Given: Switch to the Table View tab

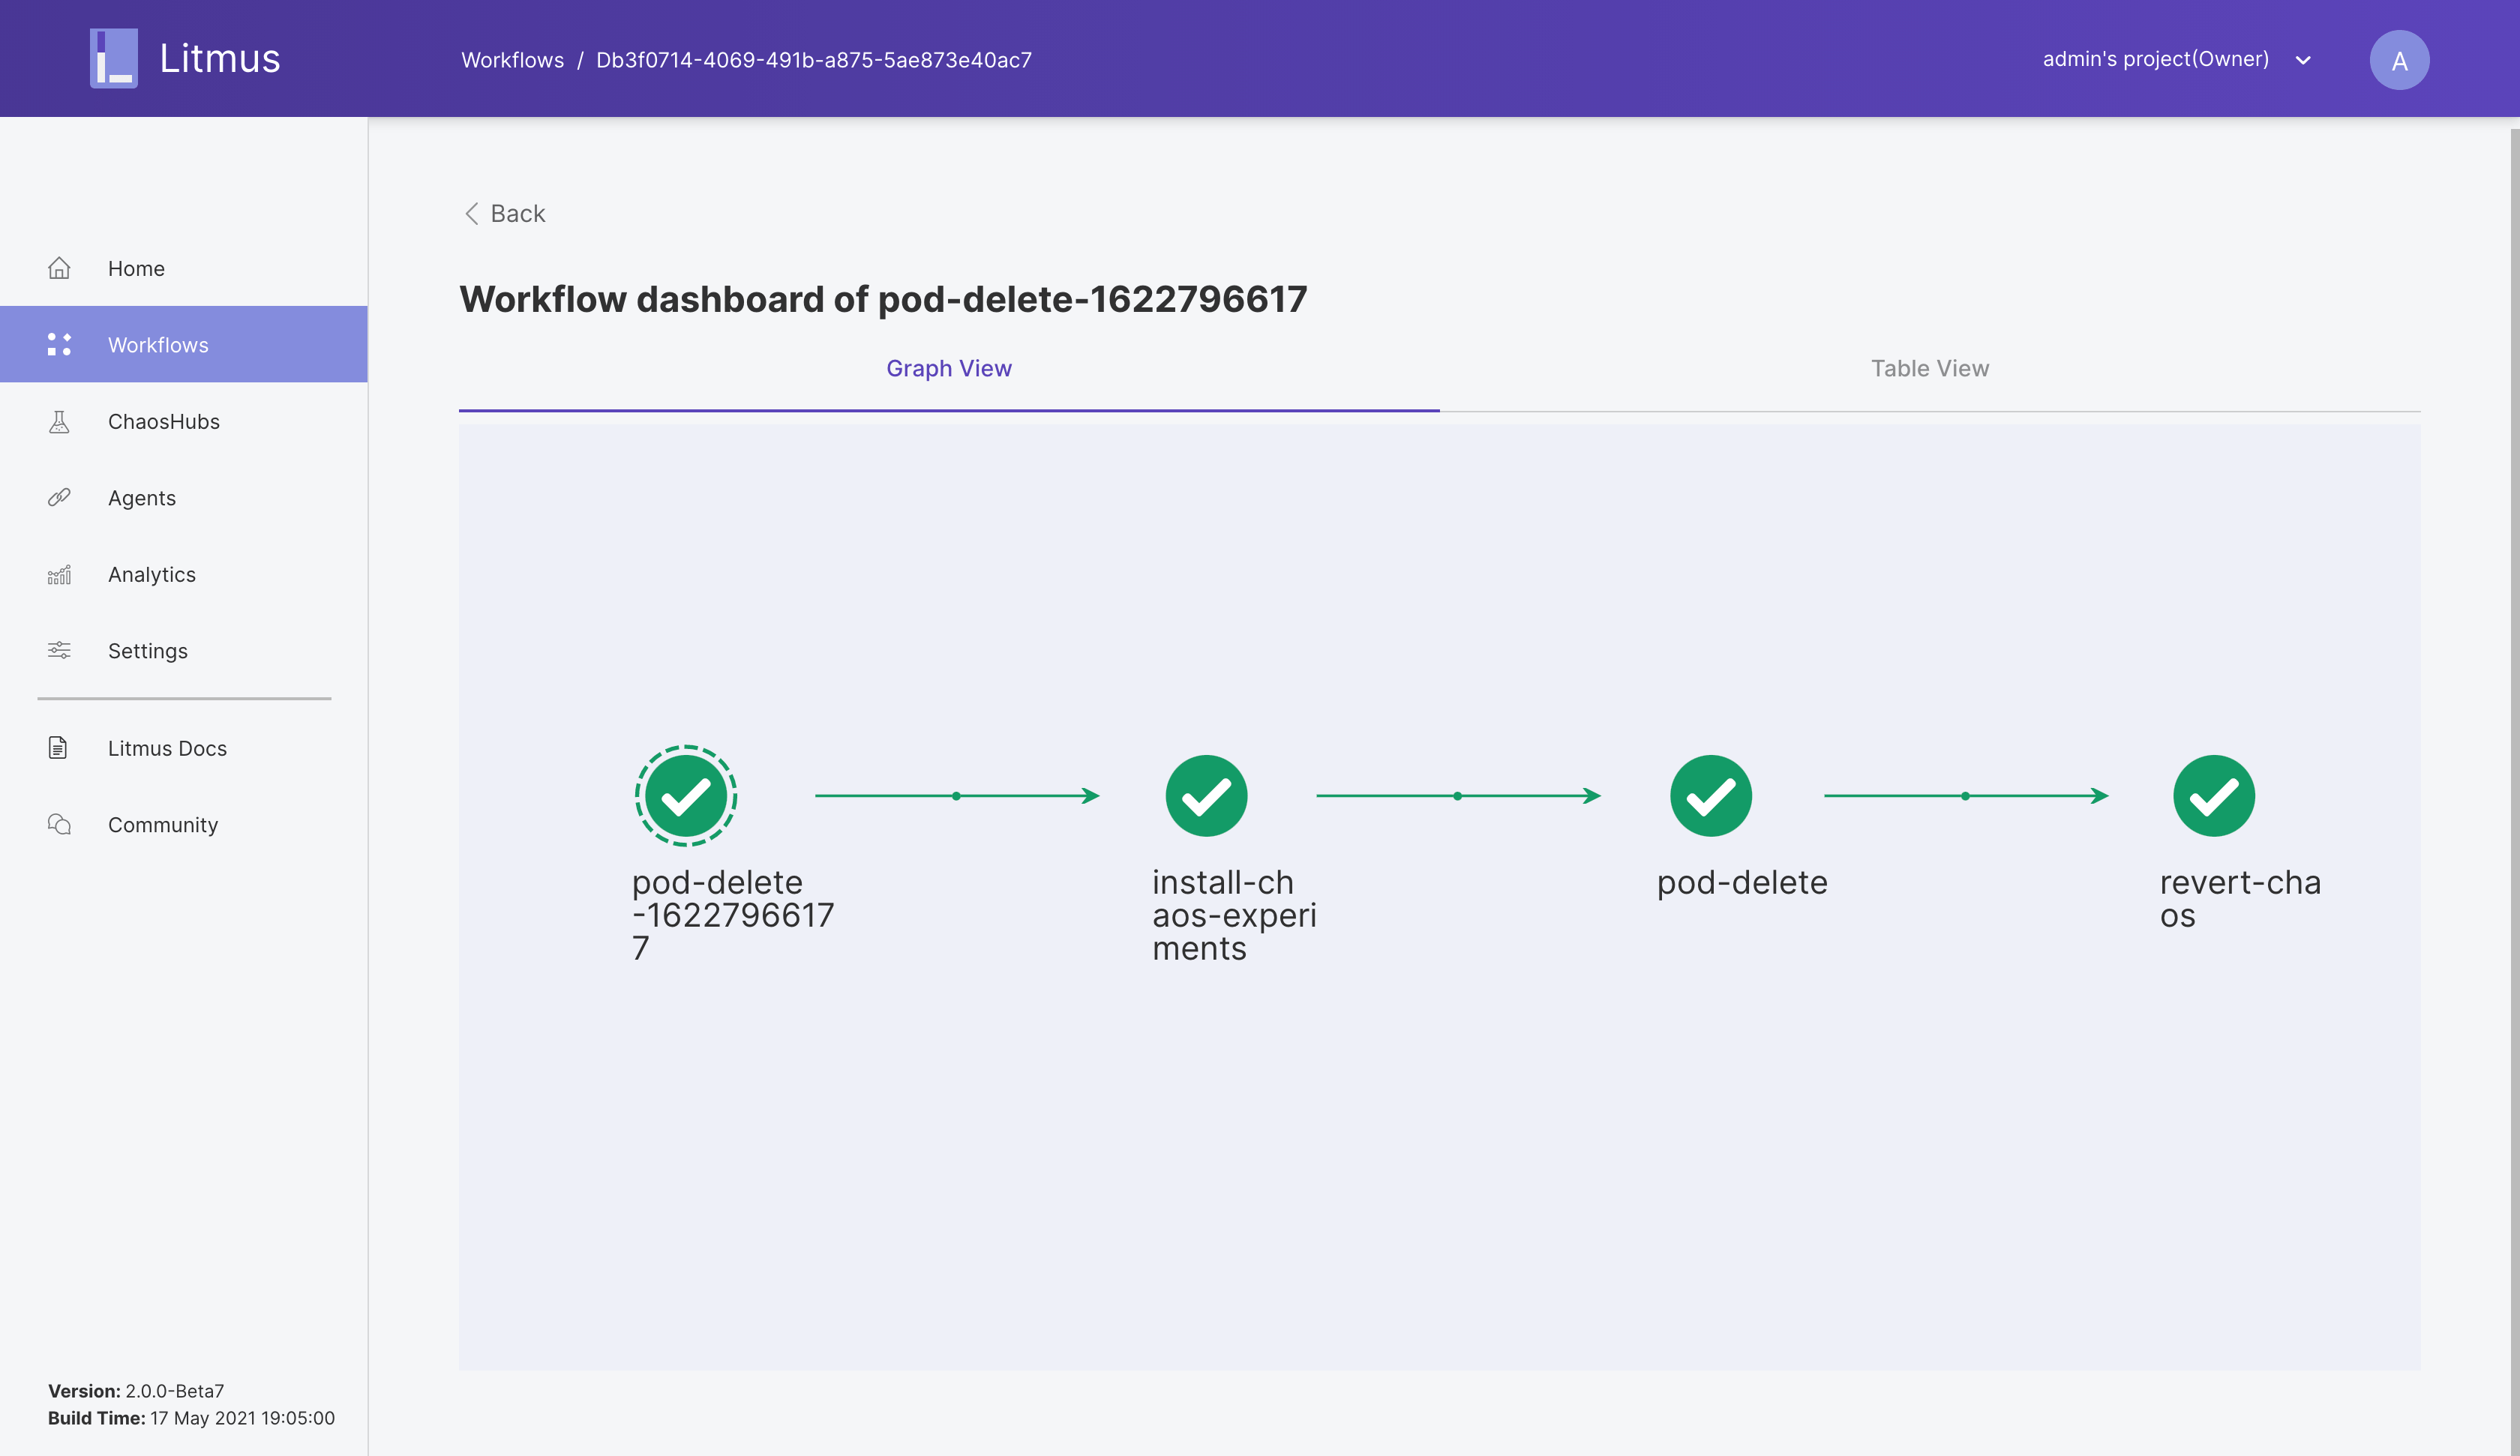Looking at the screenshot, I should tap(1929, 369).
